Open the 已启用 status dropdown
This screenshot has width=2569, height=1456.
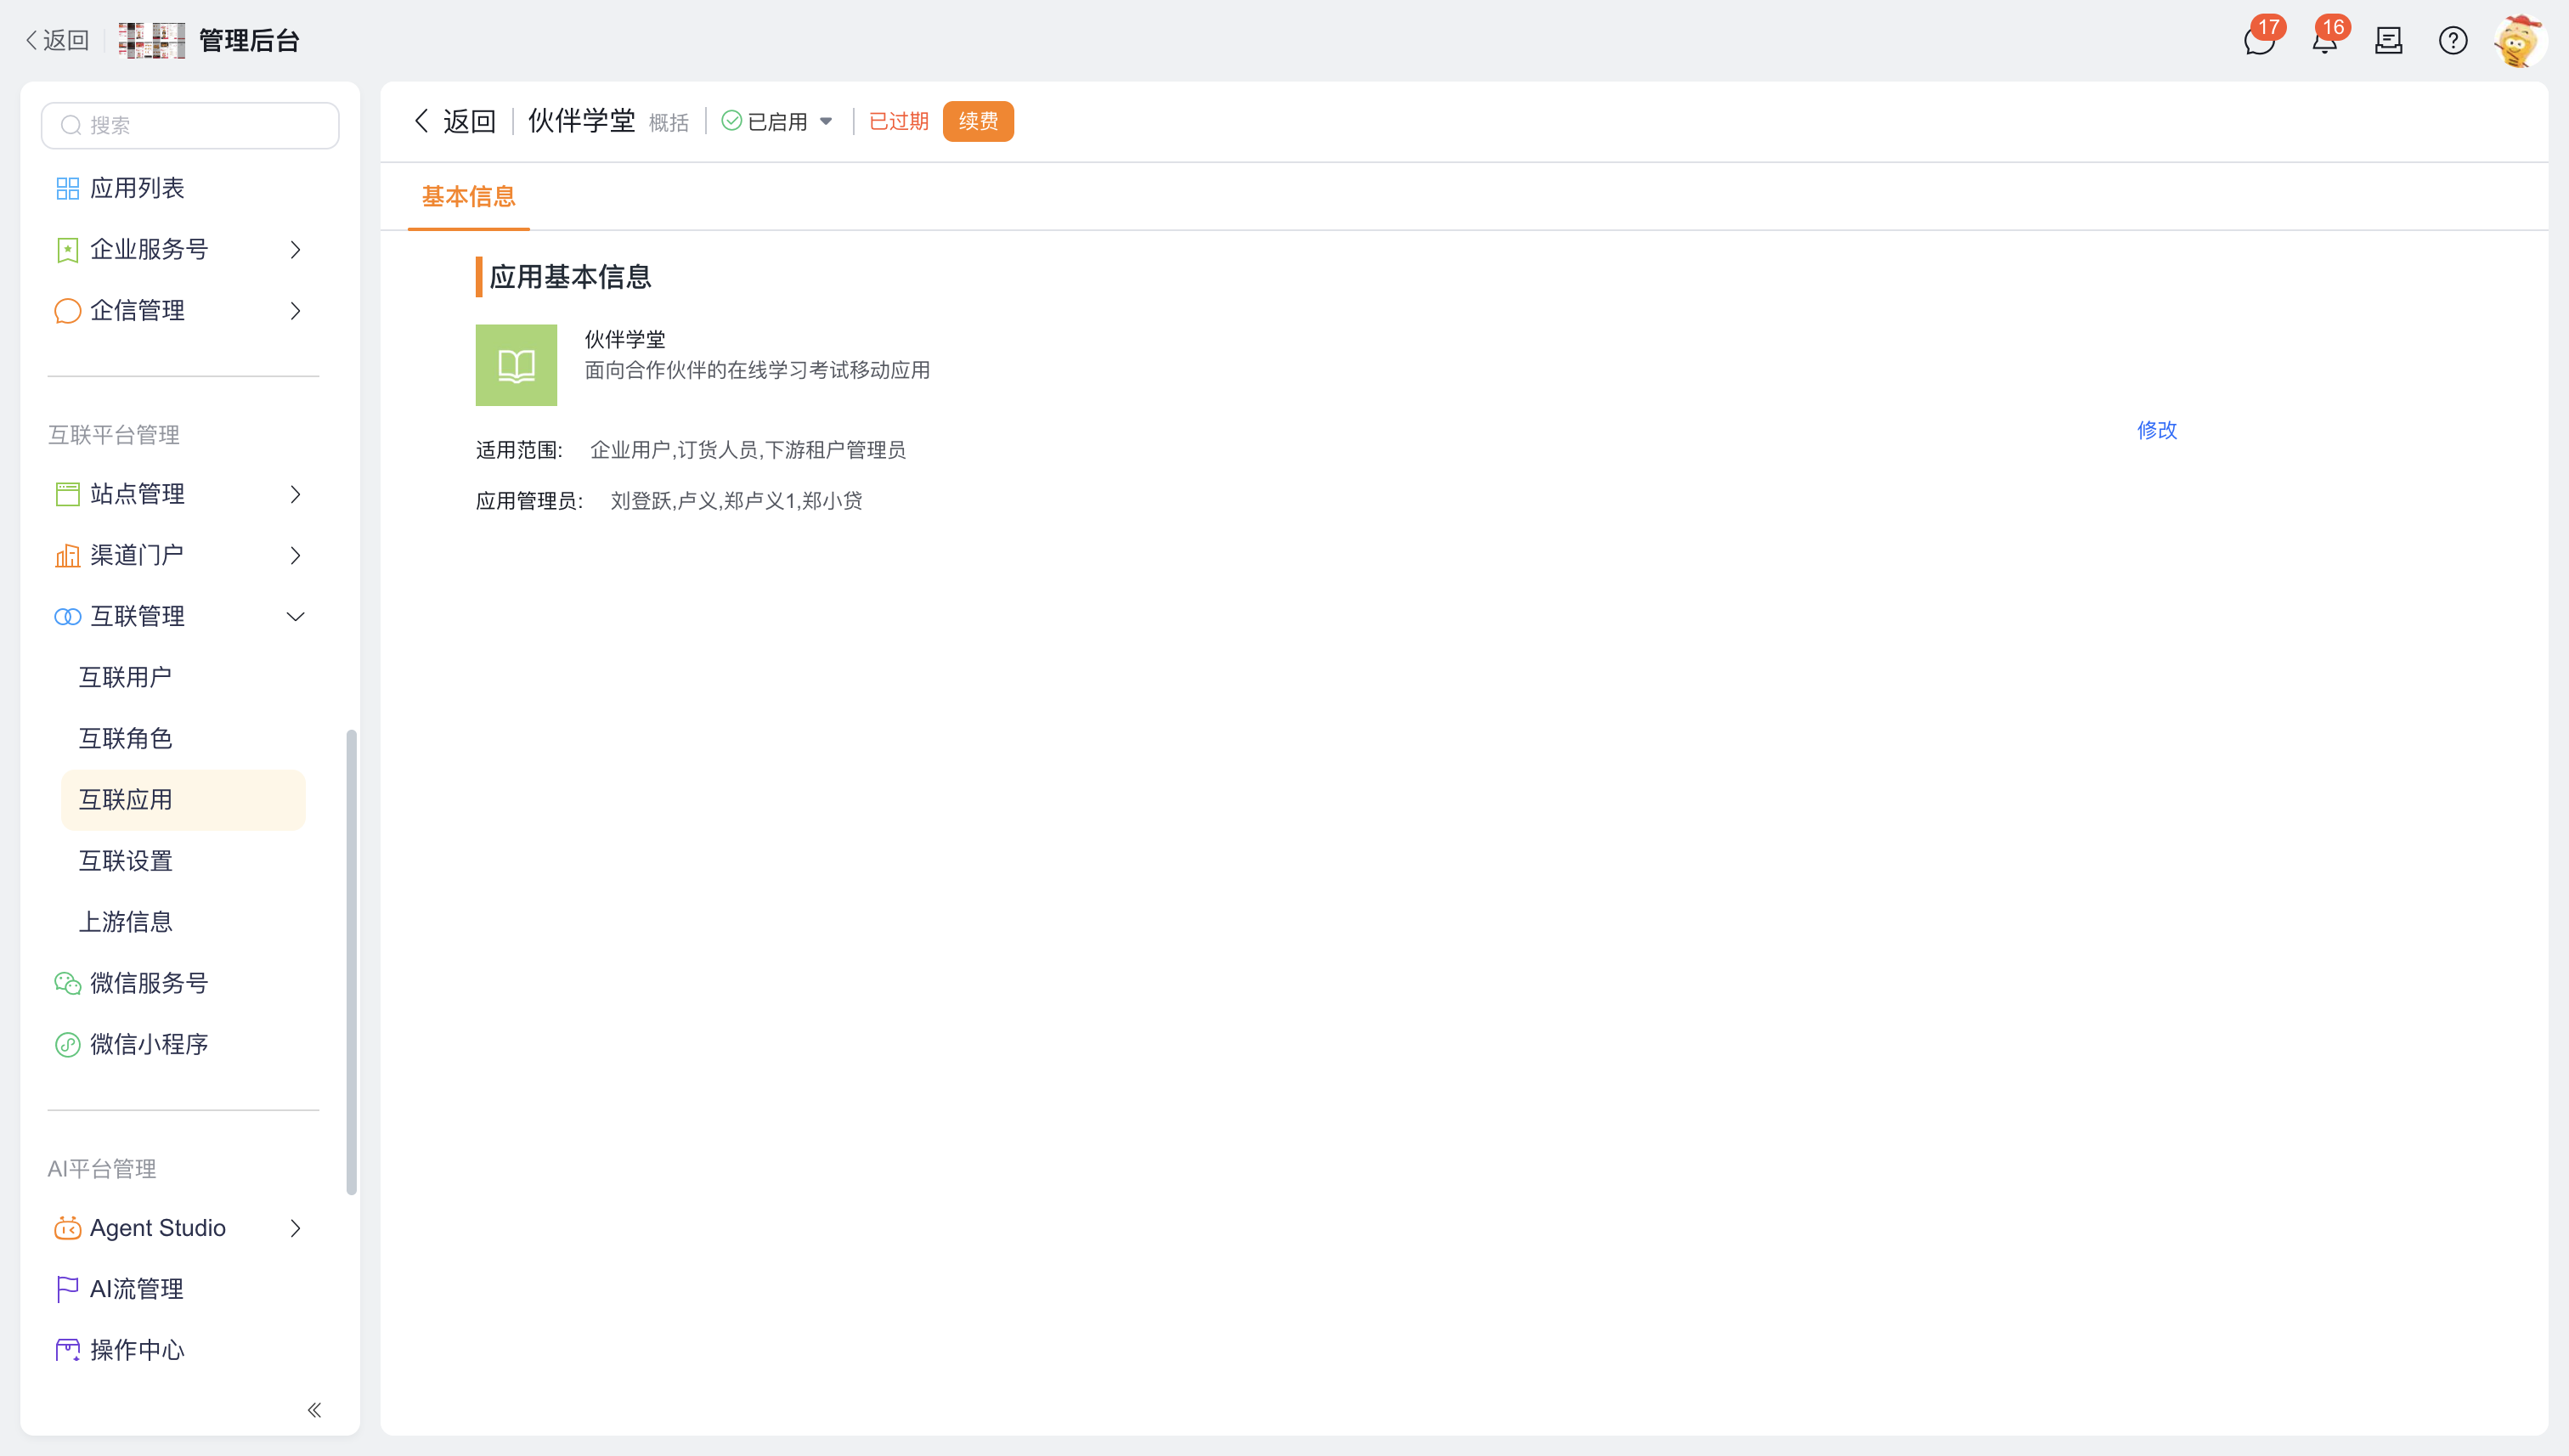click(777, 122)
